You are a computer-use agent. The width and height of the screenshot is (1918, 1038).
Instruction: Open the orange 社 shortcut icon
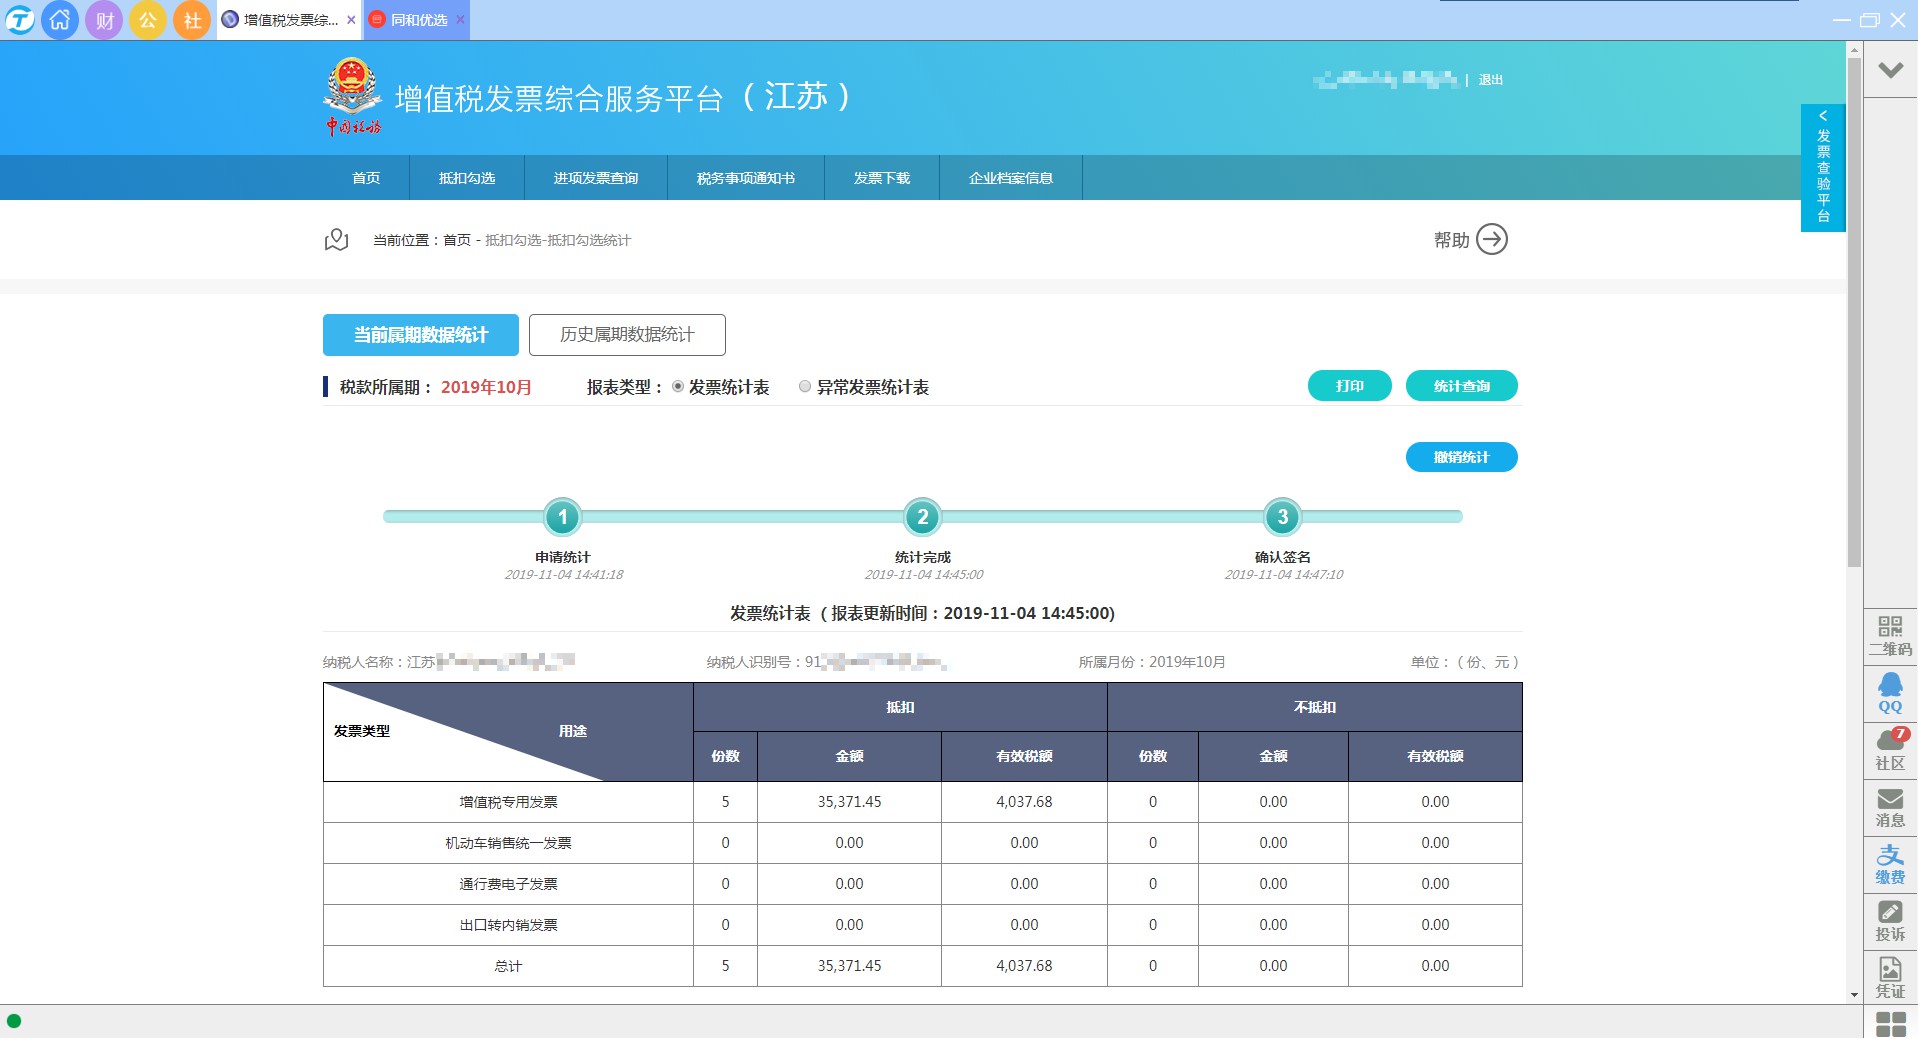[192, 20]
